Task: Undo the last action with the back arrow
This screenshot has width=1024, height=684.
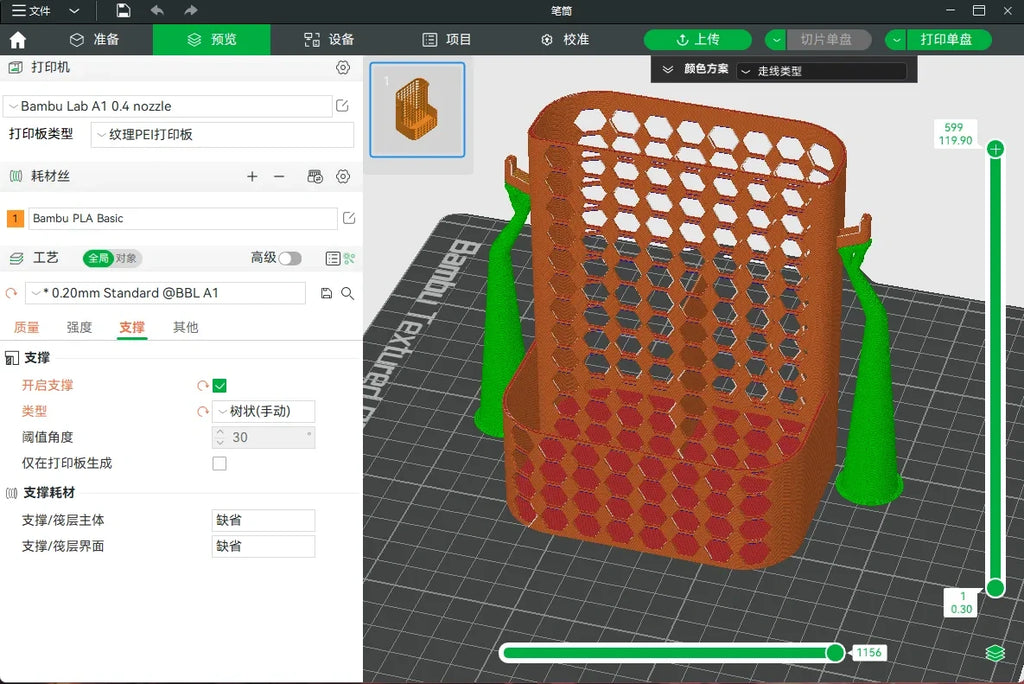Action: [x=157, y=10]
